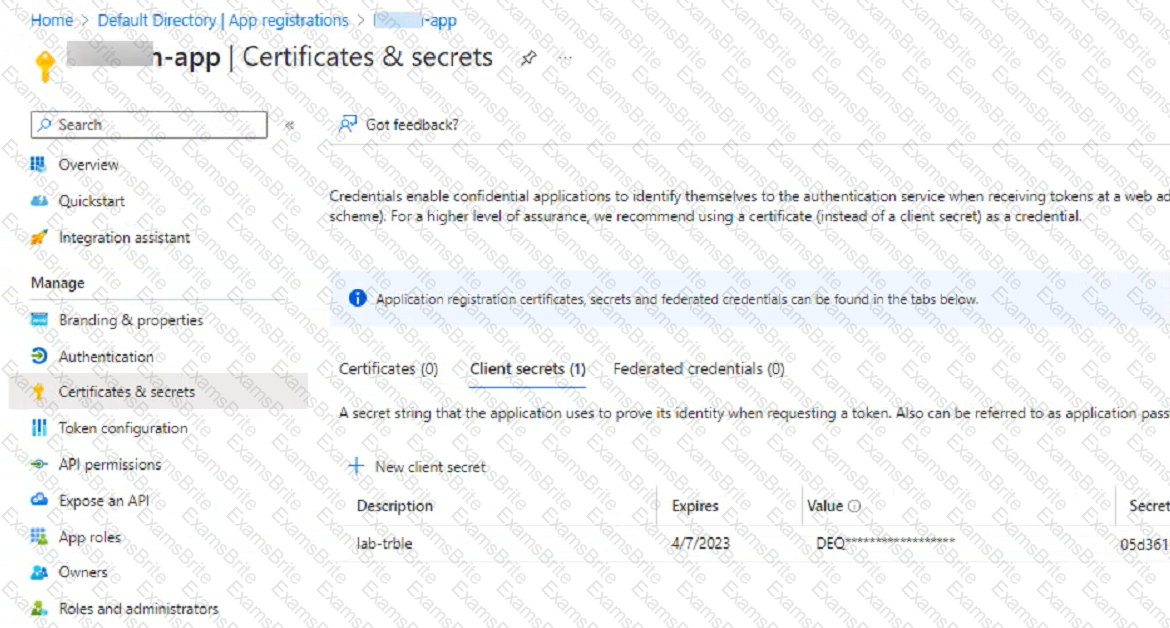Collapse the sidebar with the double chevron
Viewport: 1170px width, 628px height.
(290, 126)
